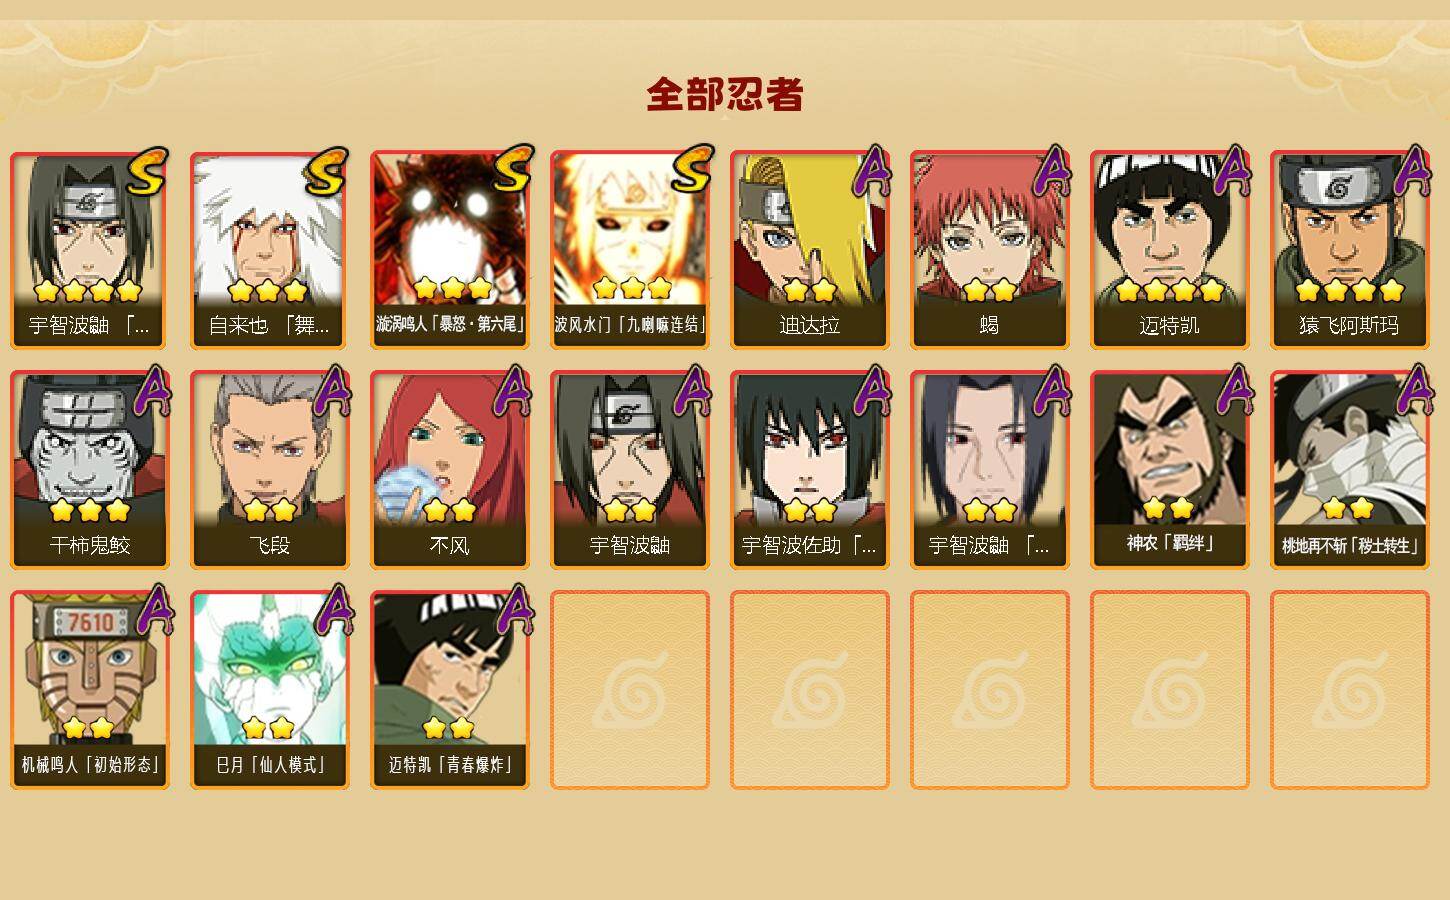Screen dimensions: 1450x900
Task: Pick the 巳月「仙人模式」 ninja card
Action: pyautogui.click(x=269, y=690)
